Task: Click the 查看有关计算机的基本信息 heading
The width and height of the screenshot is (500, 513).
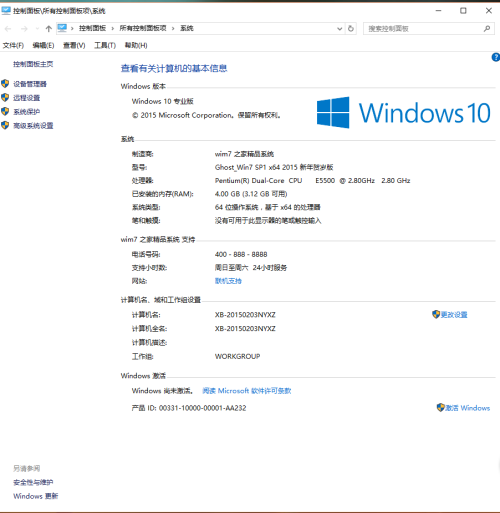Action: tap(174, 69)
